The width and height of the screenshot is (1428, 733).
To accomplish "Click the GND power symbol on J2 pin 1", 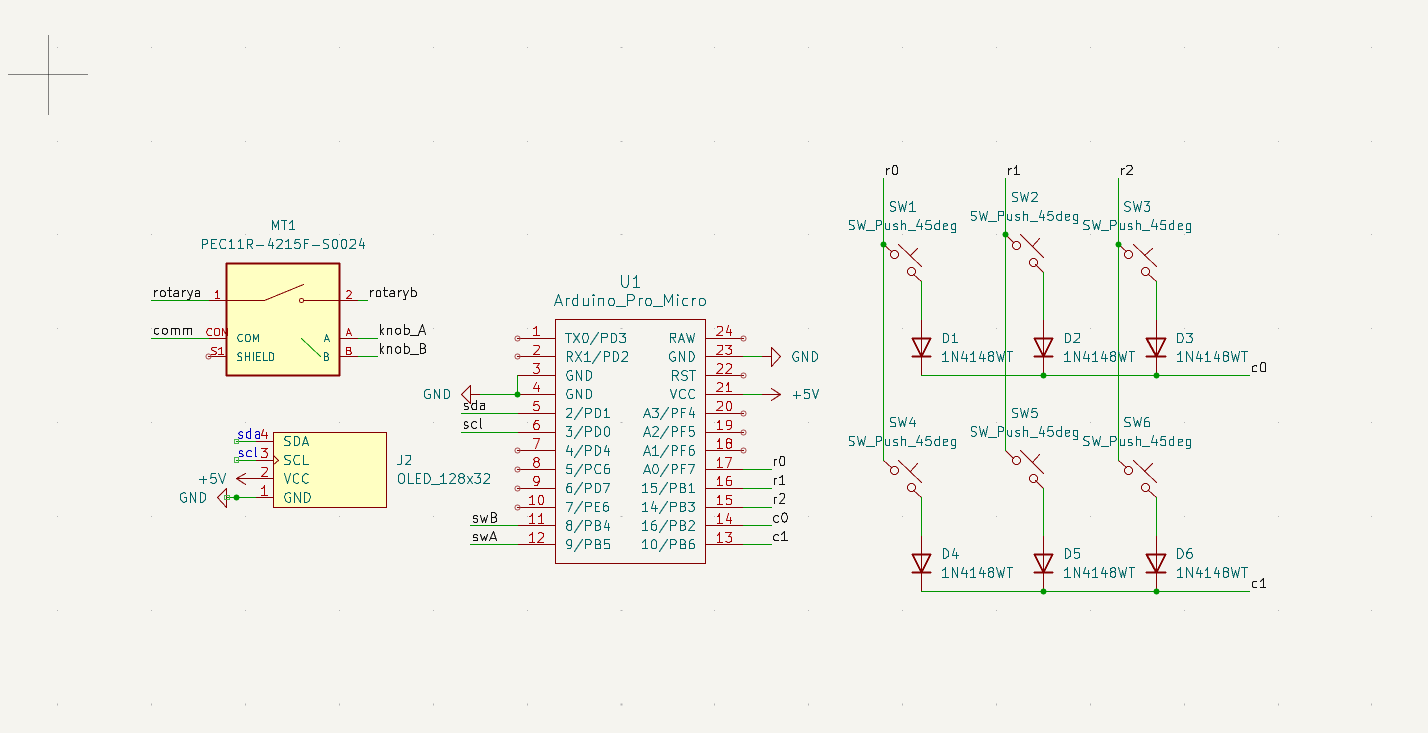I will [x=221, y=497].
